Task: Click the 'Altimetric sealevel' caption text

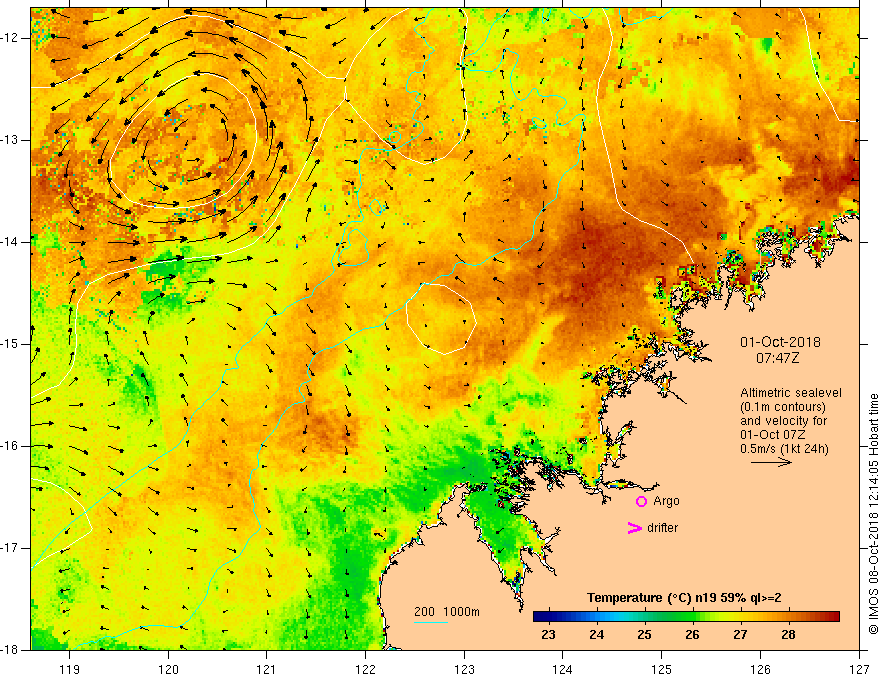Action: click(791, 393)
